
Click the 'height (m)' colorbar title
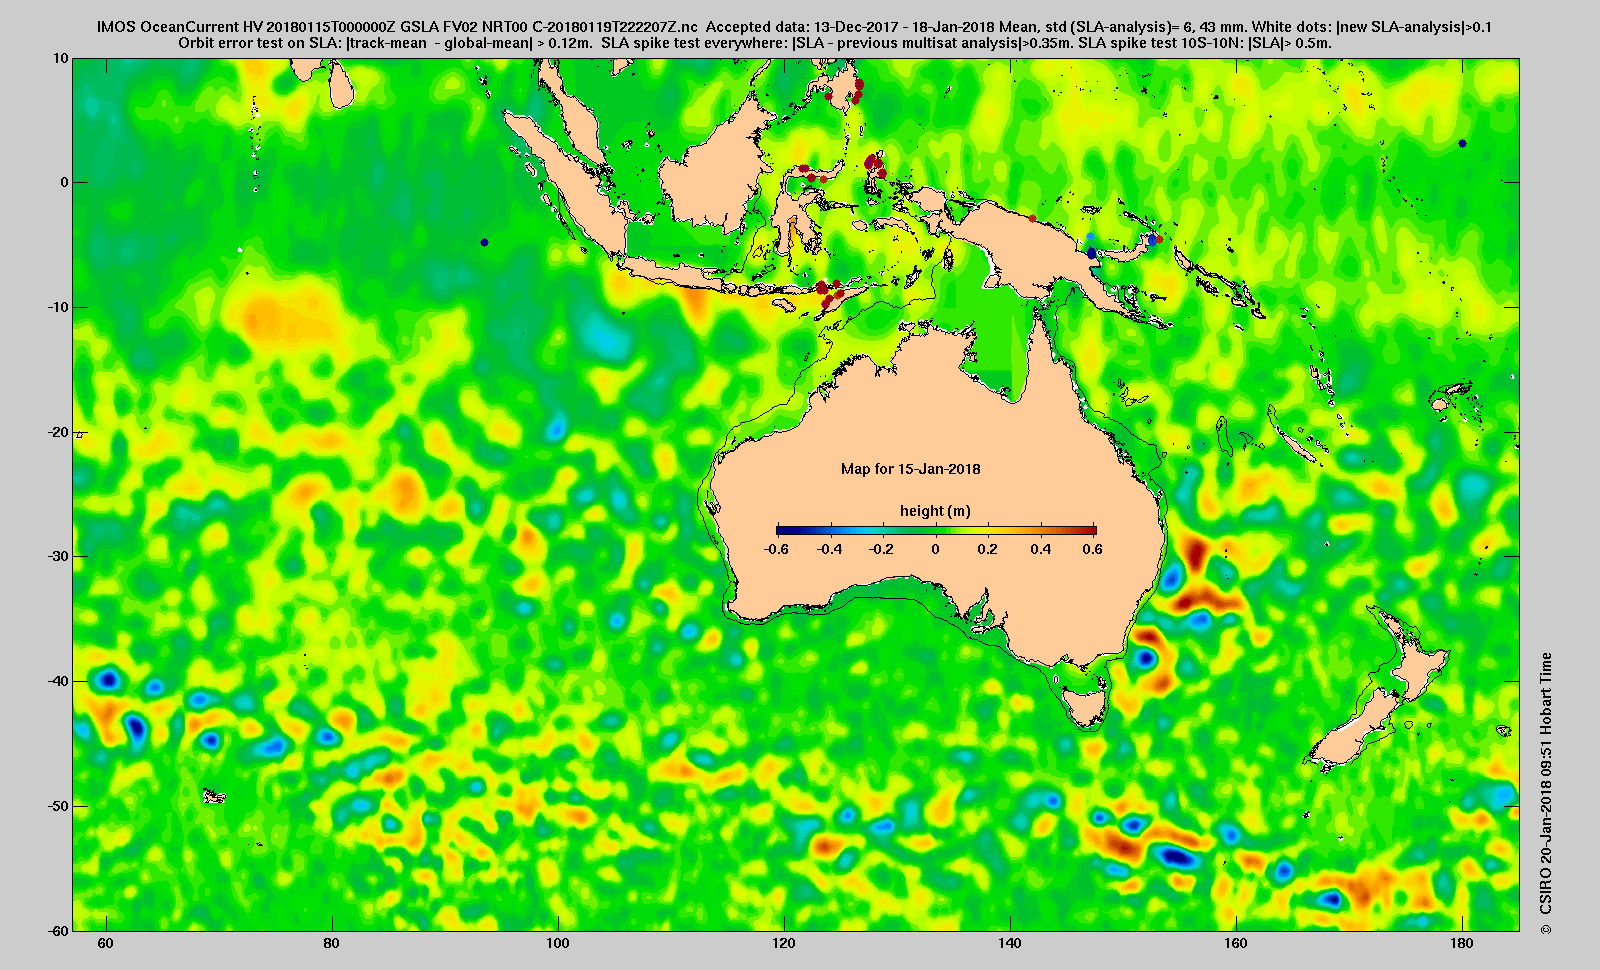(x=935, y=511)
